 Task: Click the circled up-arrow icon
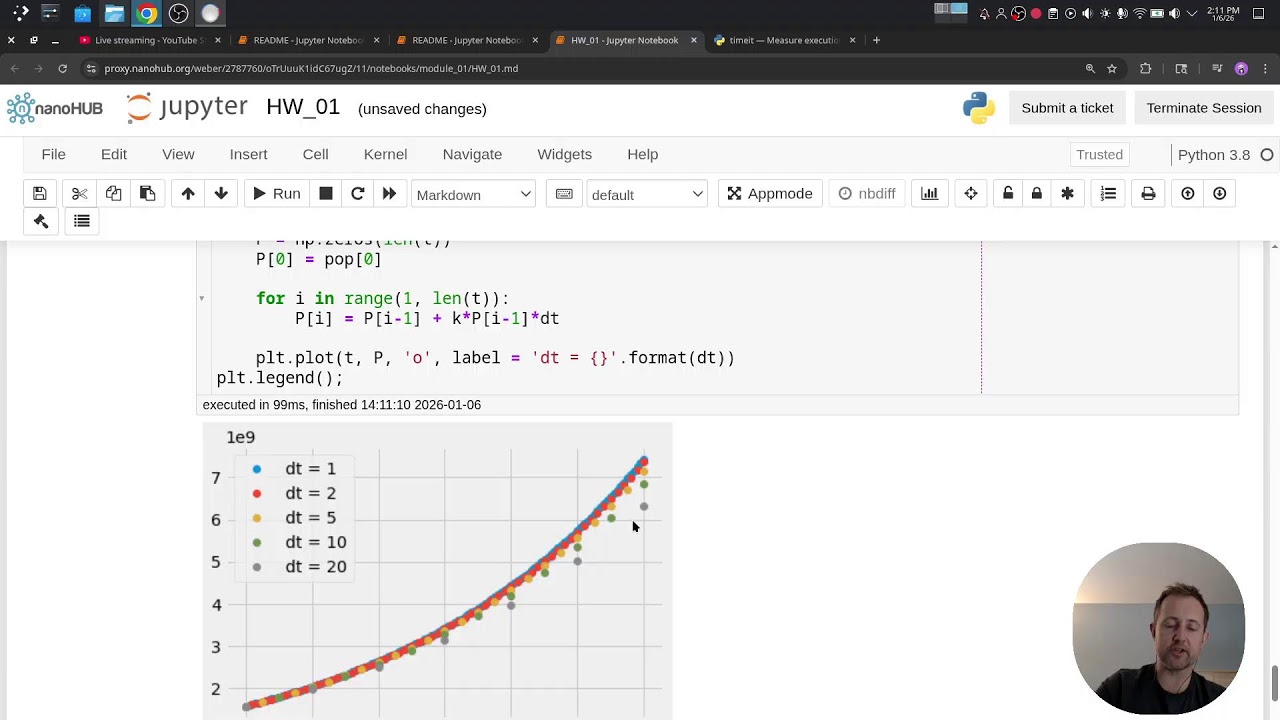coord(1188,194)
